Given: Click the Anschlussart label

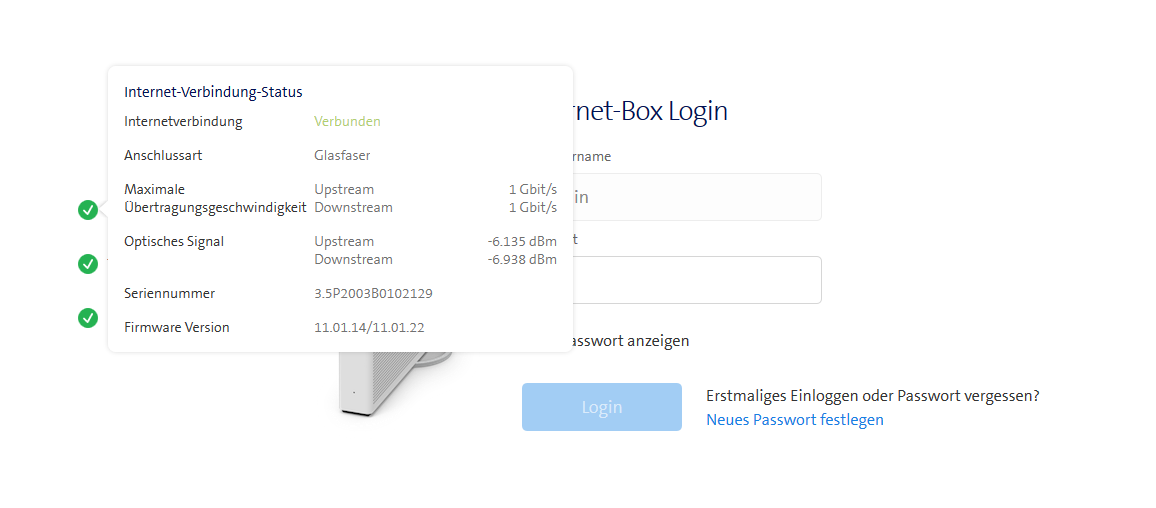Looking at the screenshot, I should click(163, 156).
